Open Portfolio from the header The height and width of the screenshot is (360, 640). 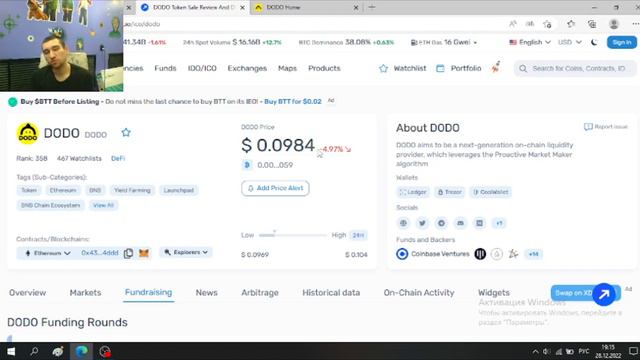point(459,68)
